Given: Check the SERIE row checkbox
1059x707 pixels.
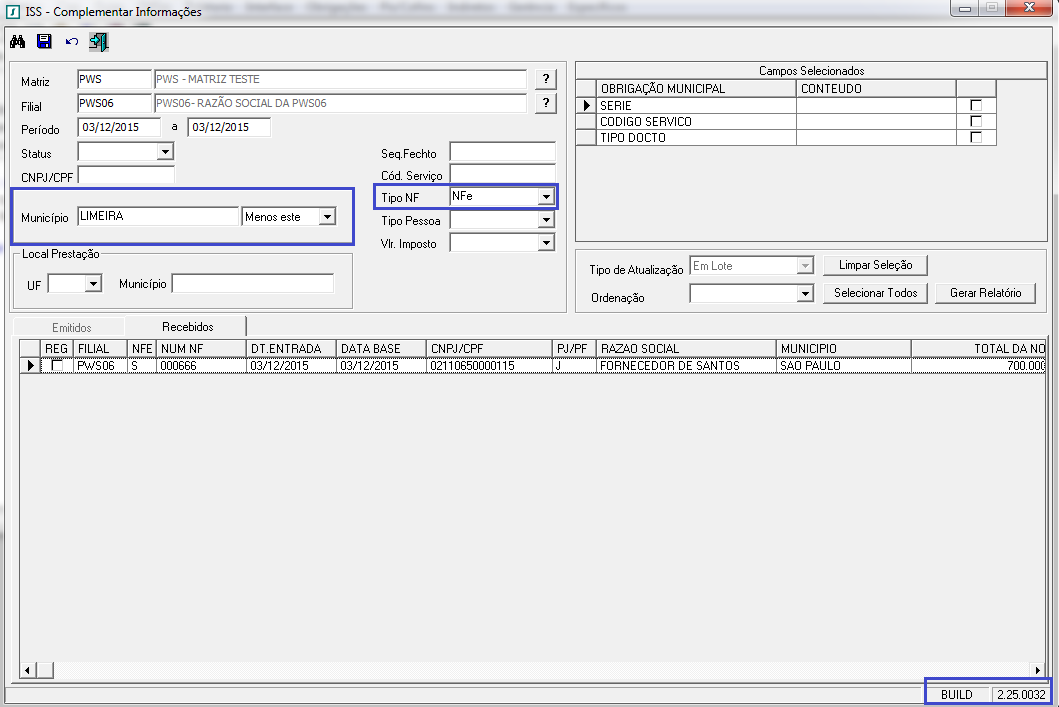Looking at the screenshot, I should pos(976,105).
